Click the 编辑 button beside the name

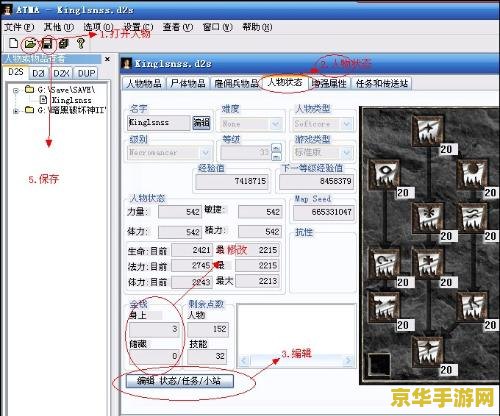(x=202, y=123)
